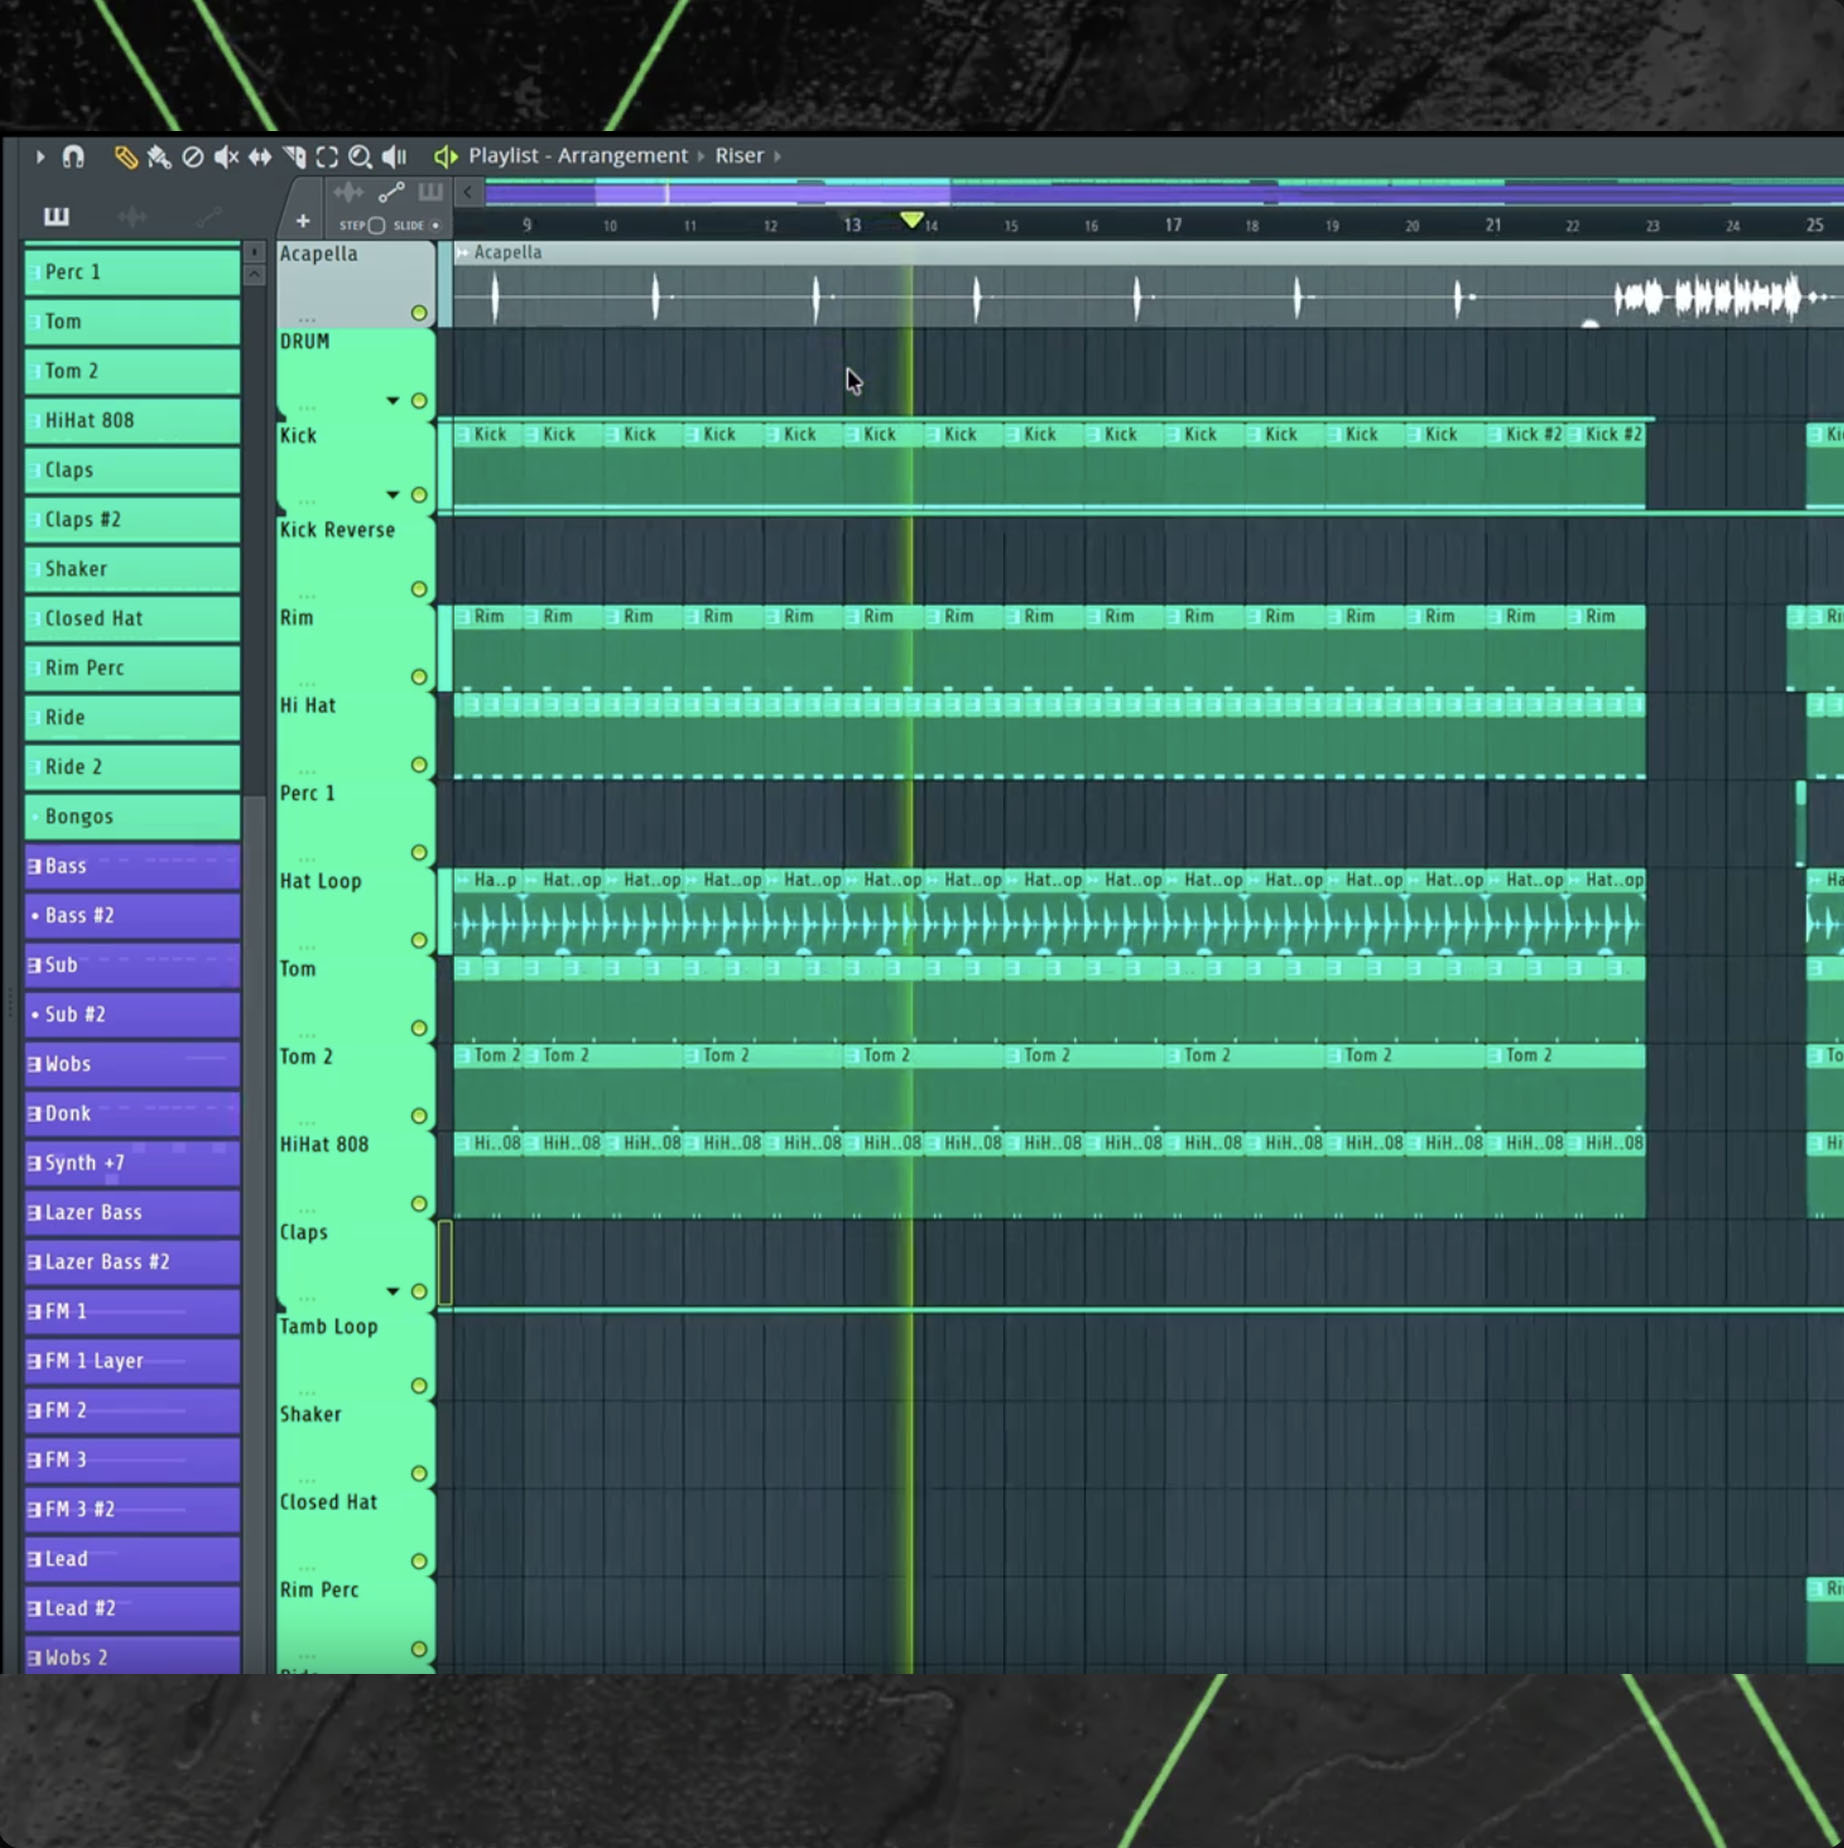Click the scroll-left arrow beside the overview bar
1844x1848 pixels.
point(467,192)
